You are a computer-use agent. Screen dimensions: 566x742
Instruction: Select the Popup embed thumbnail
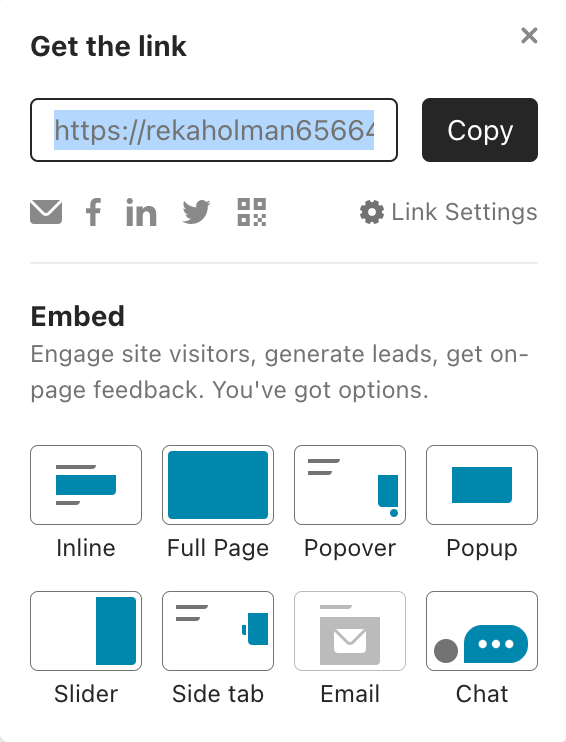(482, 485)
